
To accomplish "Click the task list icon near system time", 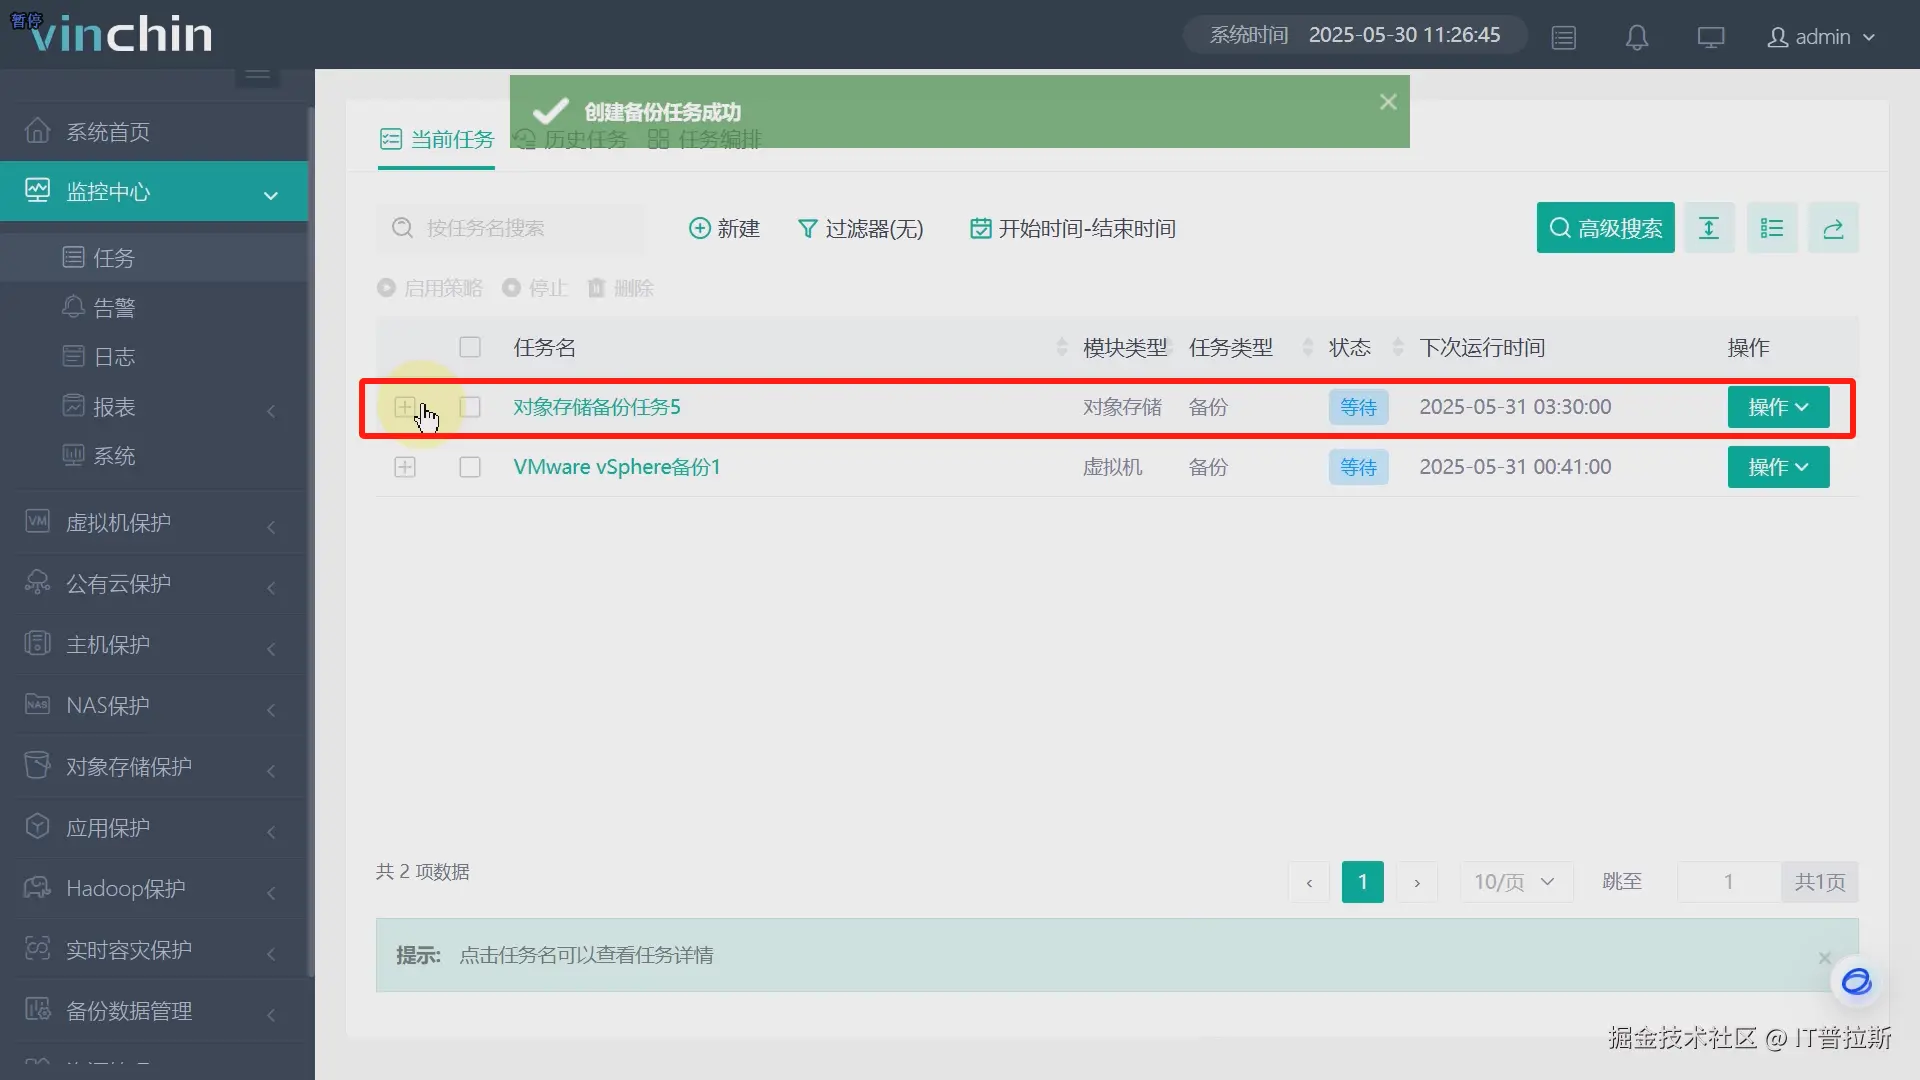I will pos(1563,37).
